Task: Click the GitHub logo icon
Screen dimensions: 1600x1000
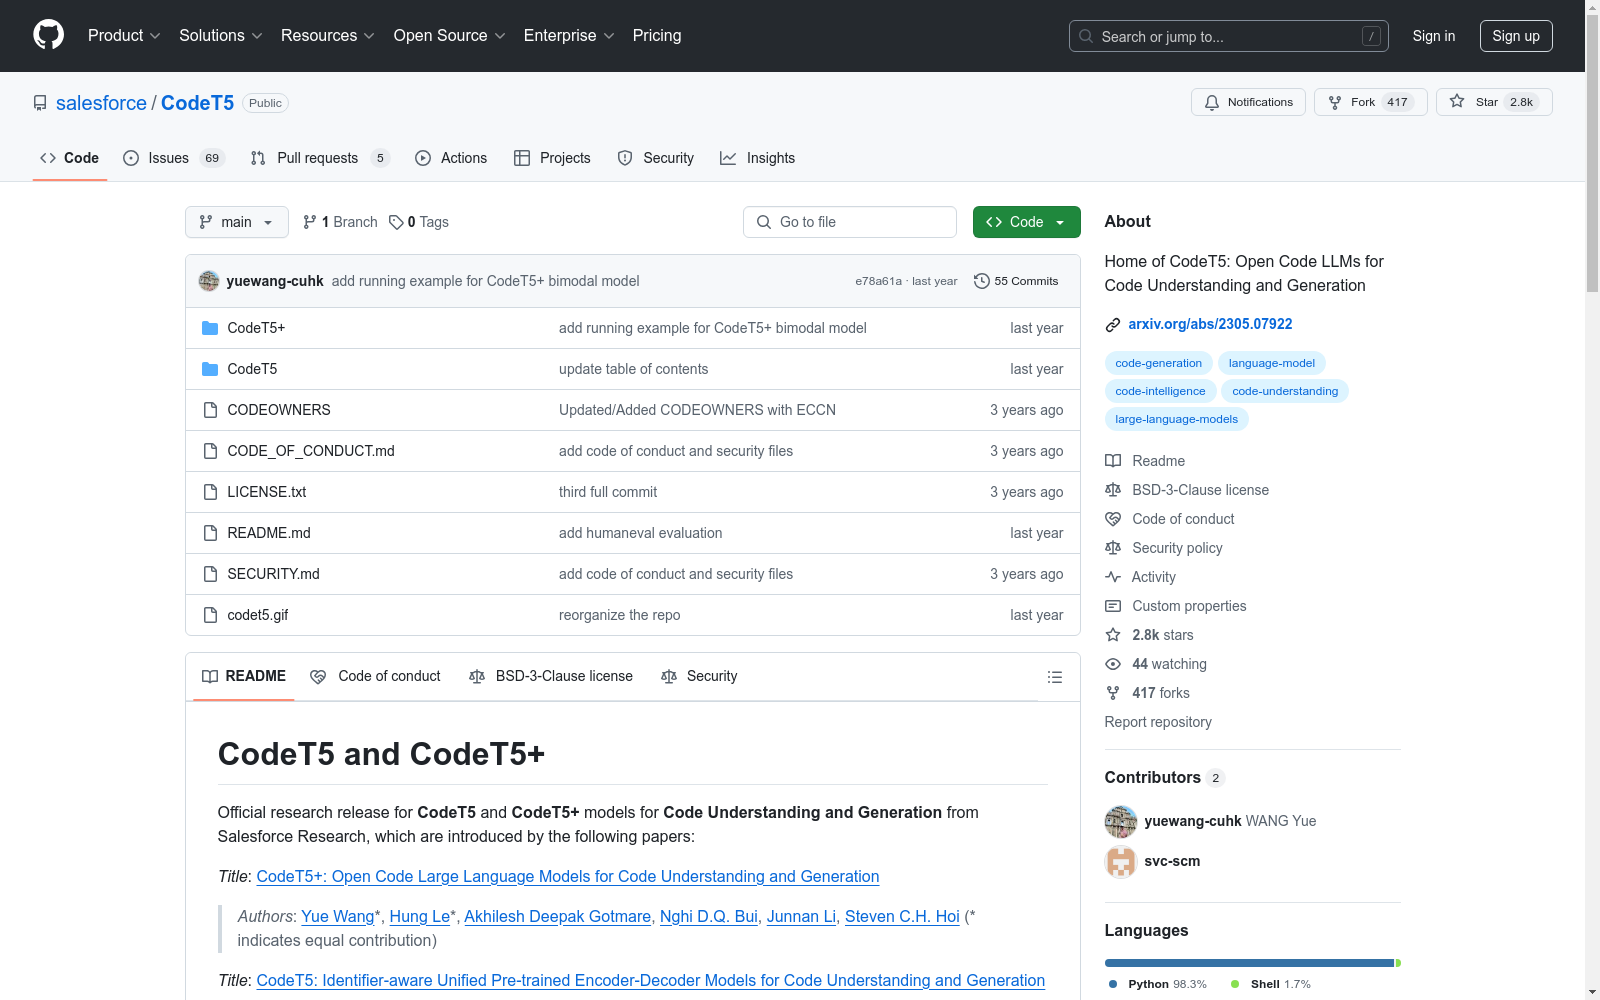Action: tap(48, 35)
